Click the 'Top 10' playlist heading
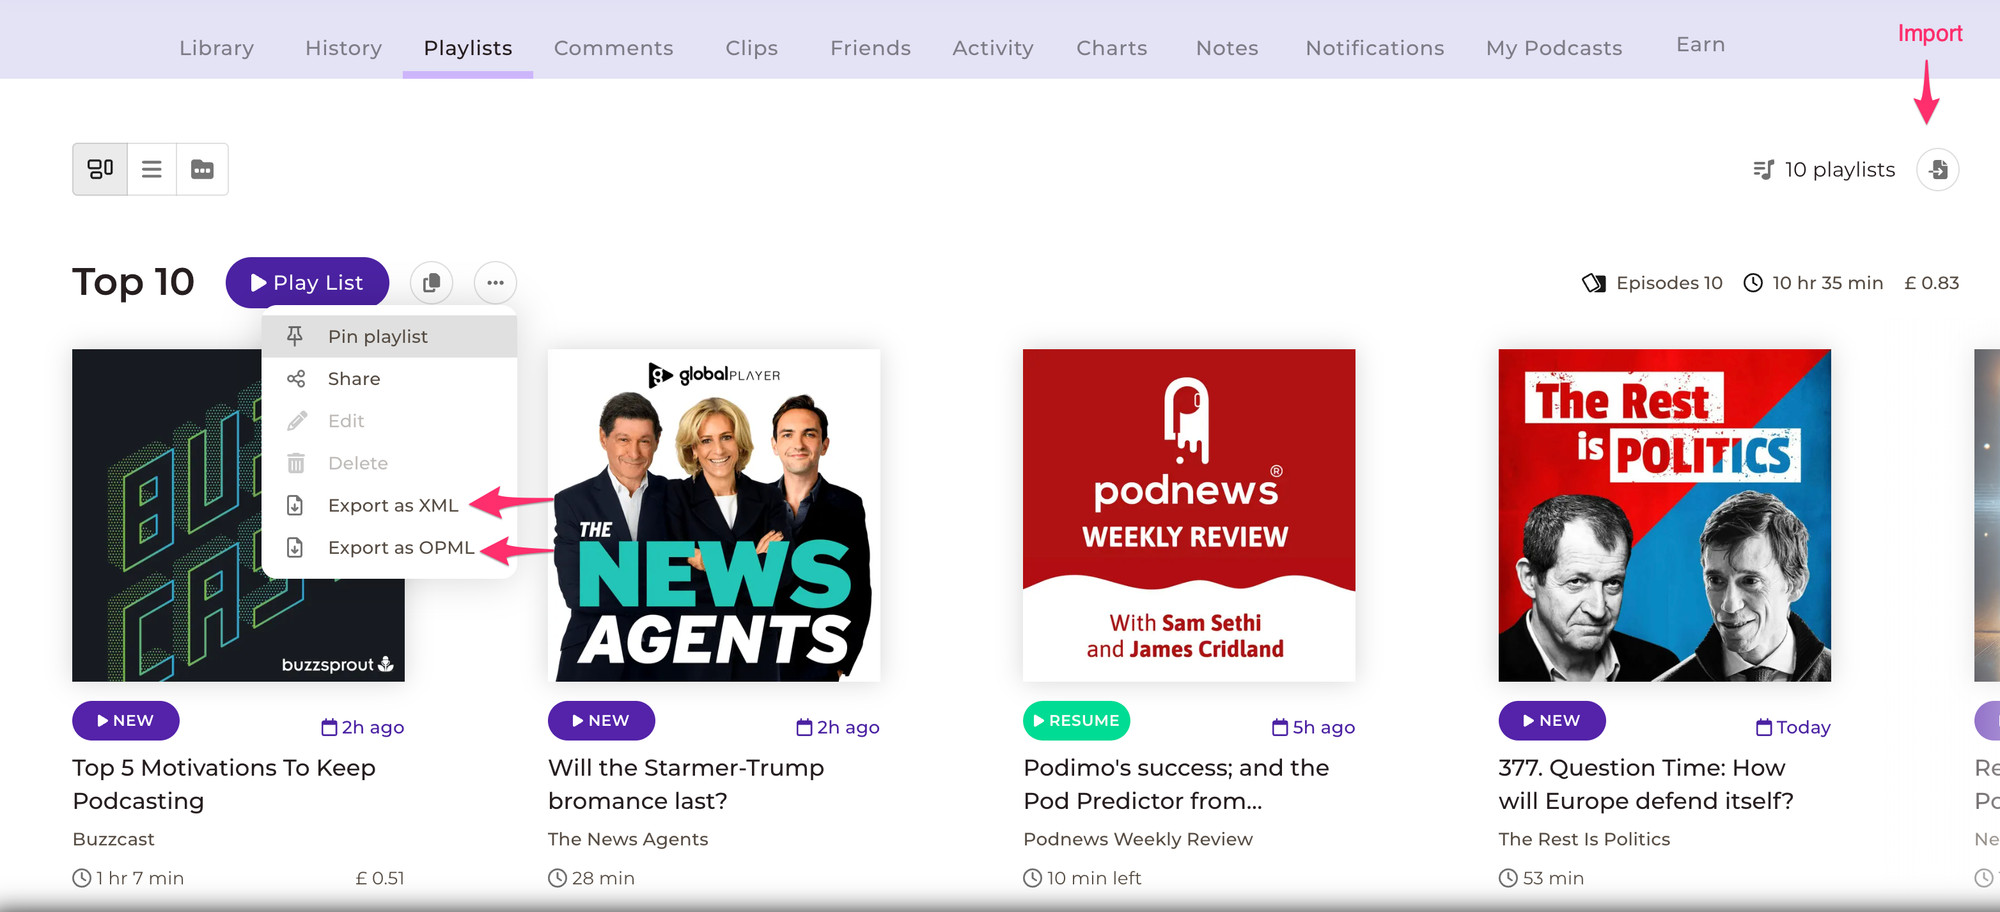Image resolution: width=2000 pixels, height=912 pixels. pos(133,282)
